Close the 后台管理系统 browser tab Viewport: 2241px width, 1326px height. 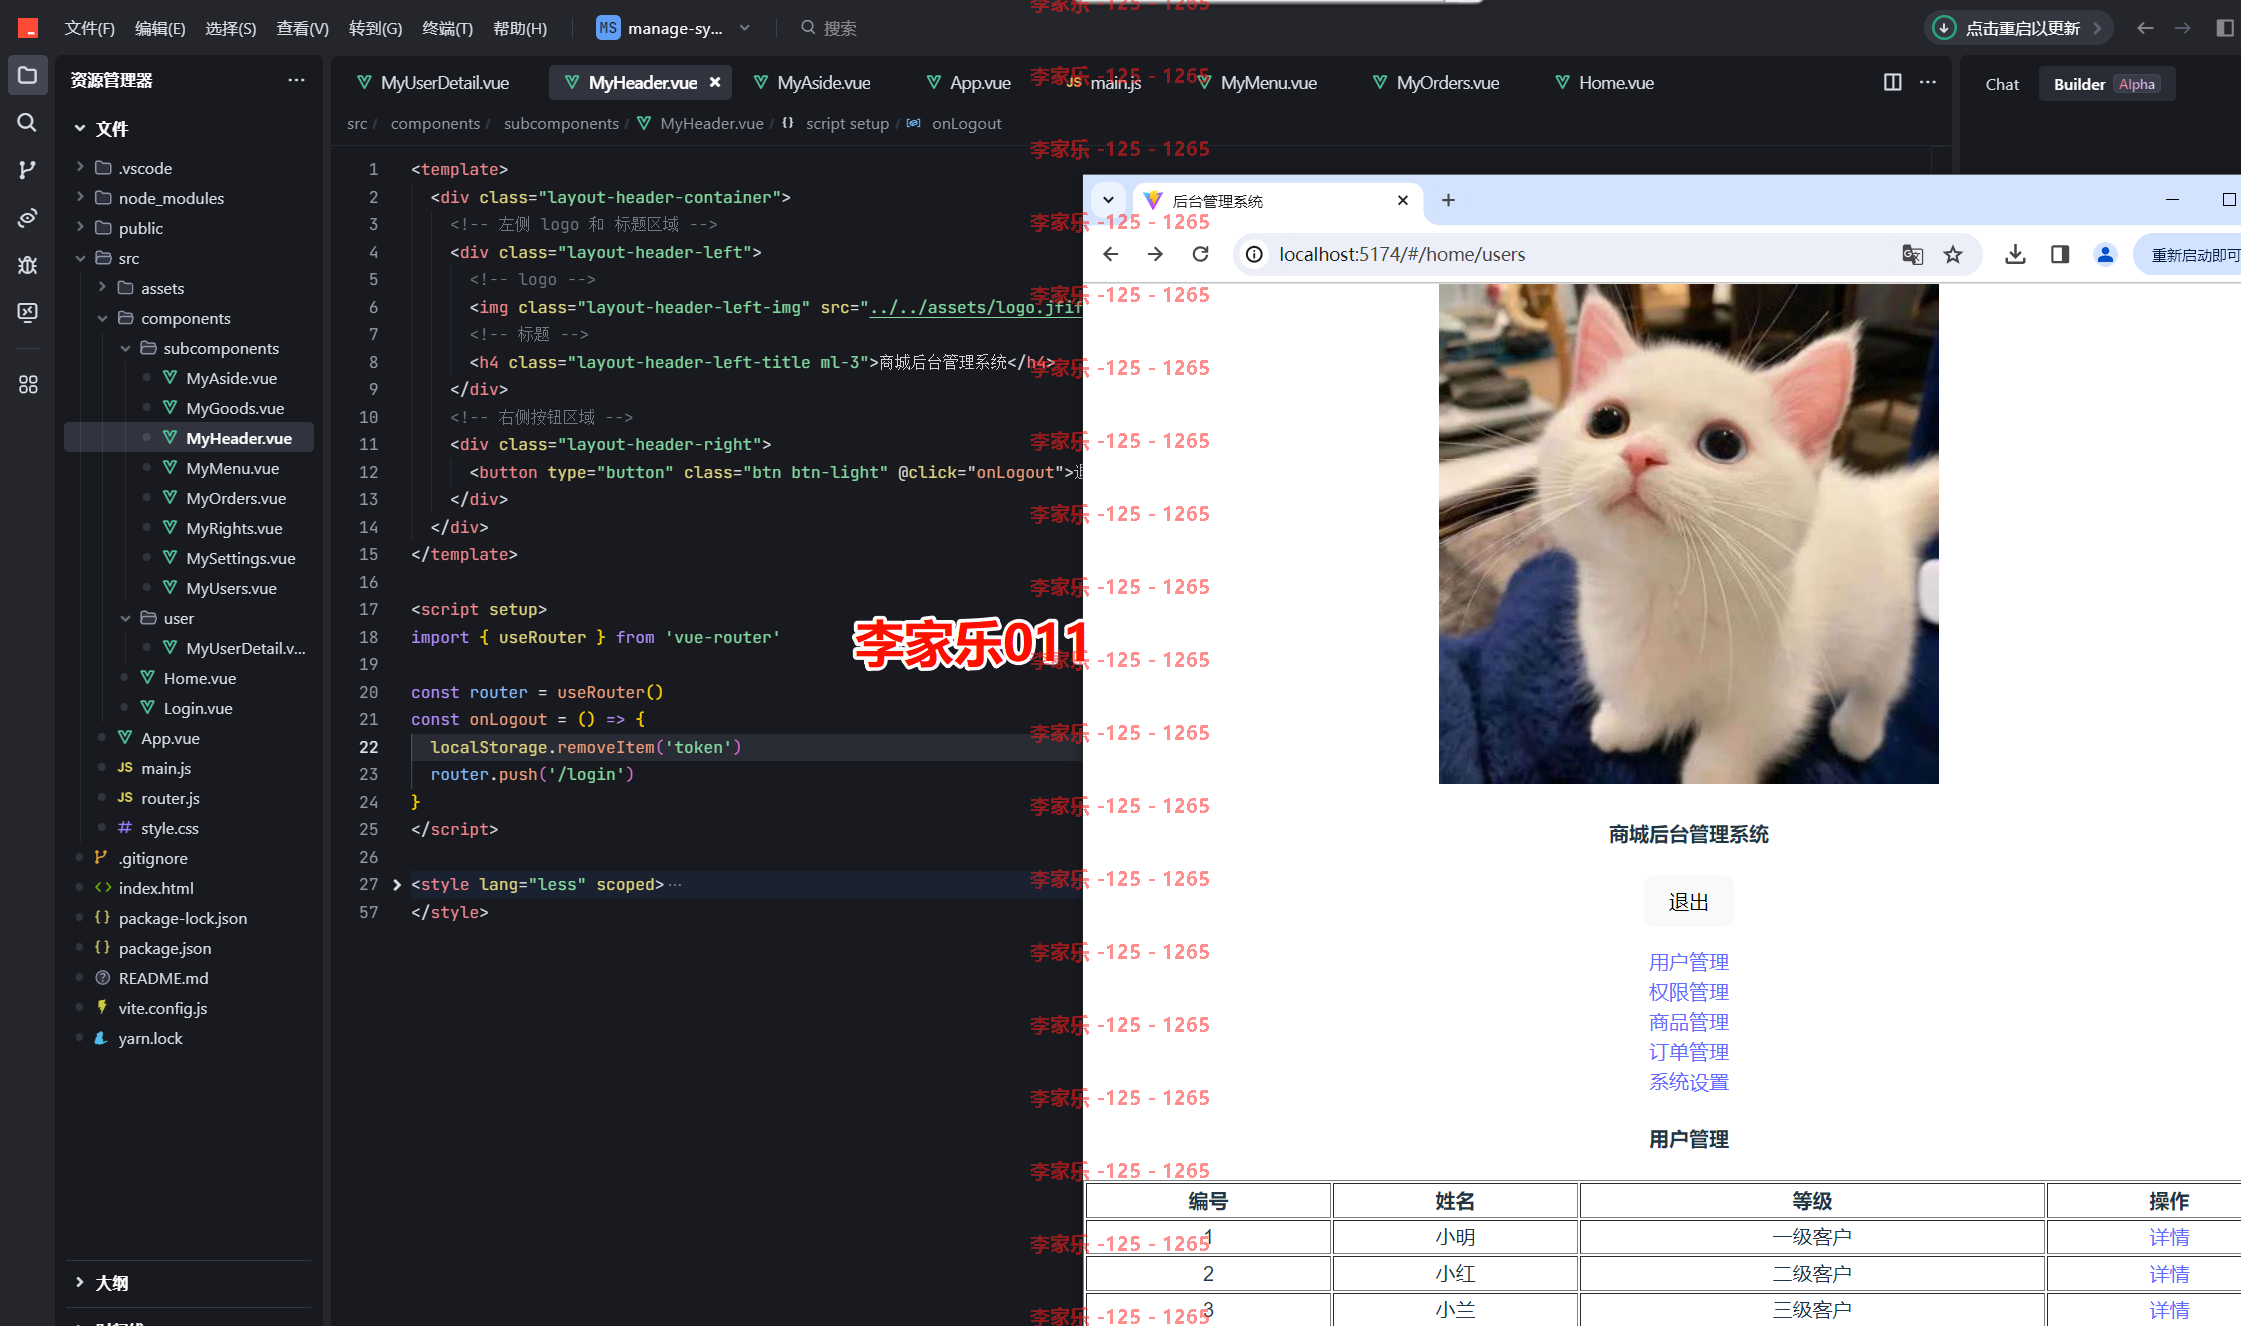tap(1403, 200)
